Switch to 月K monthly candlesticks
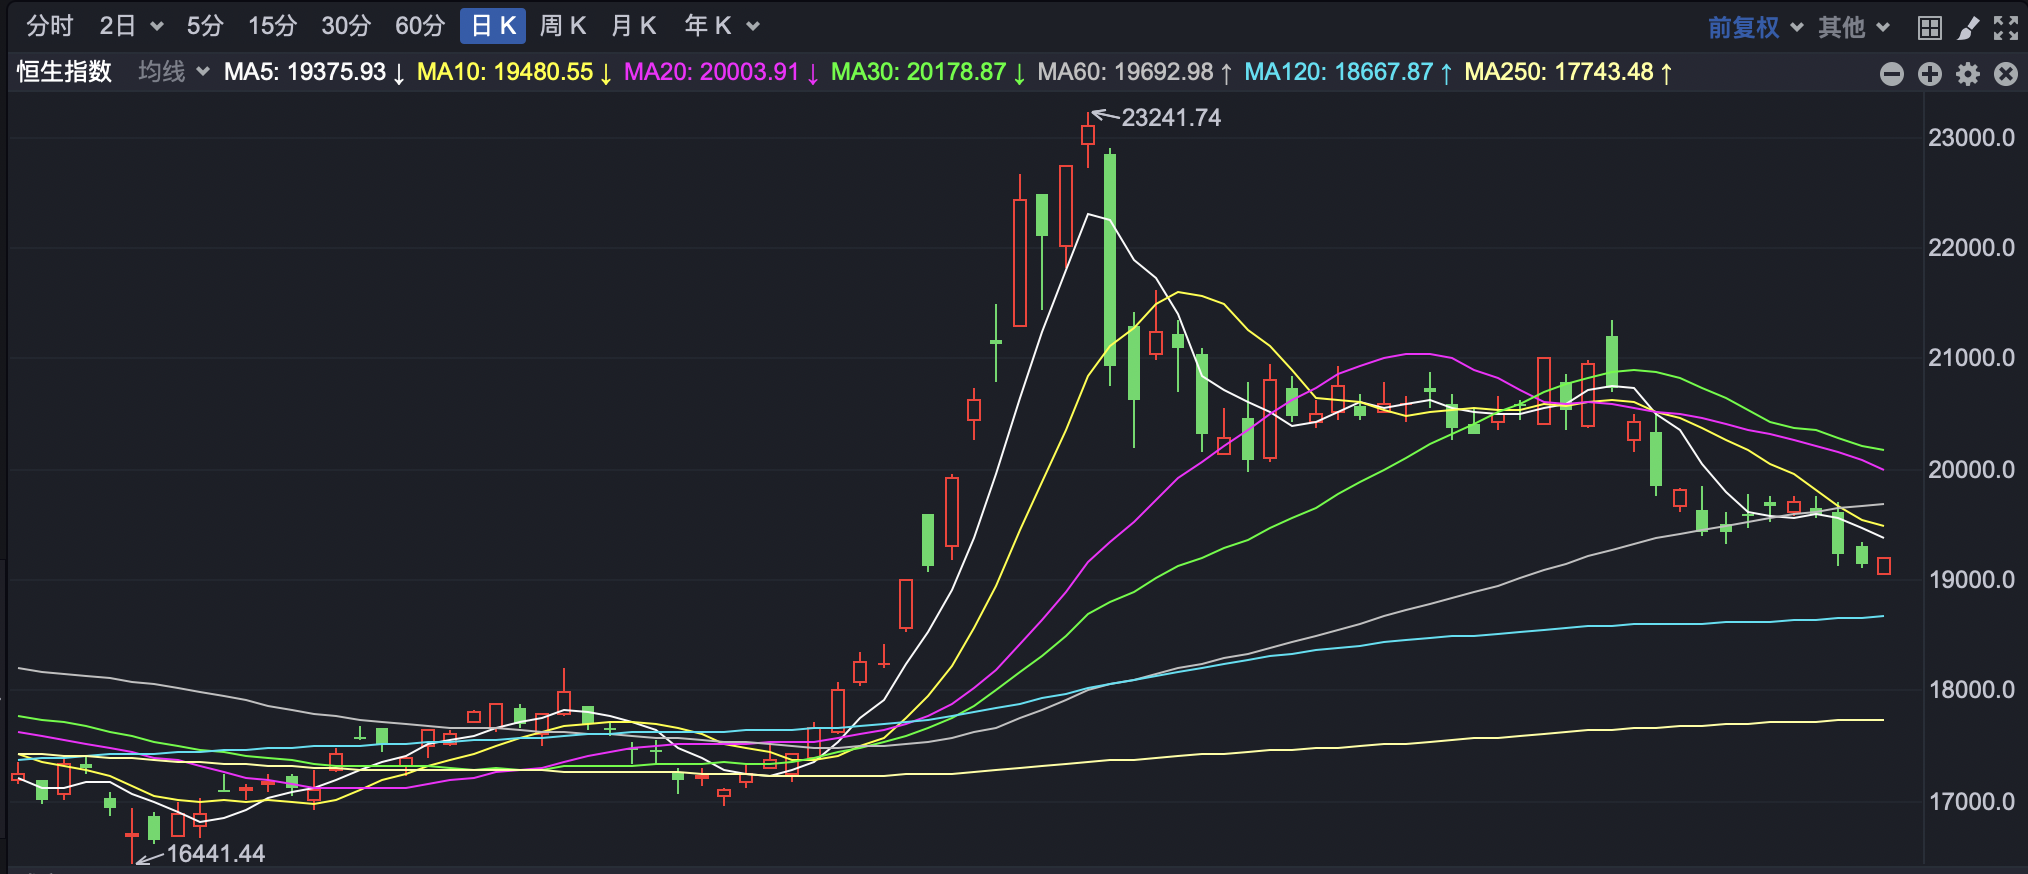The width and height of the screenshot is (2028, 874). pyautogui.click(x=634, y=26)
